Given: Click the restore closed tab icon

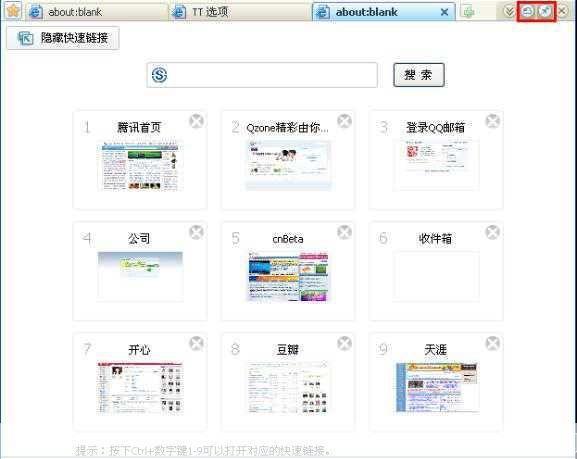Looking at the screenshot, I should point(527,11).
